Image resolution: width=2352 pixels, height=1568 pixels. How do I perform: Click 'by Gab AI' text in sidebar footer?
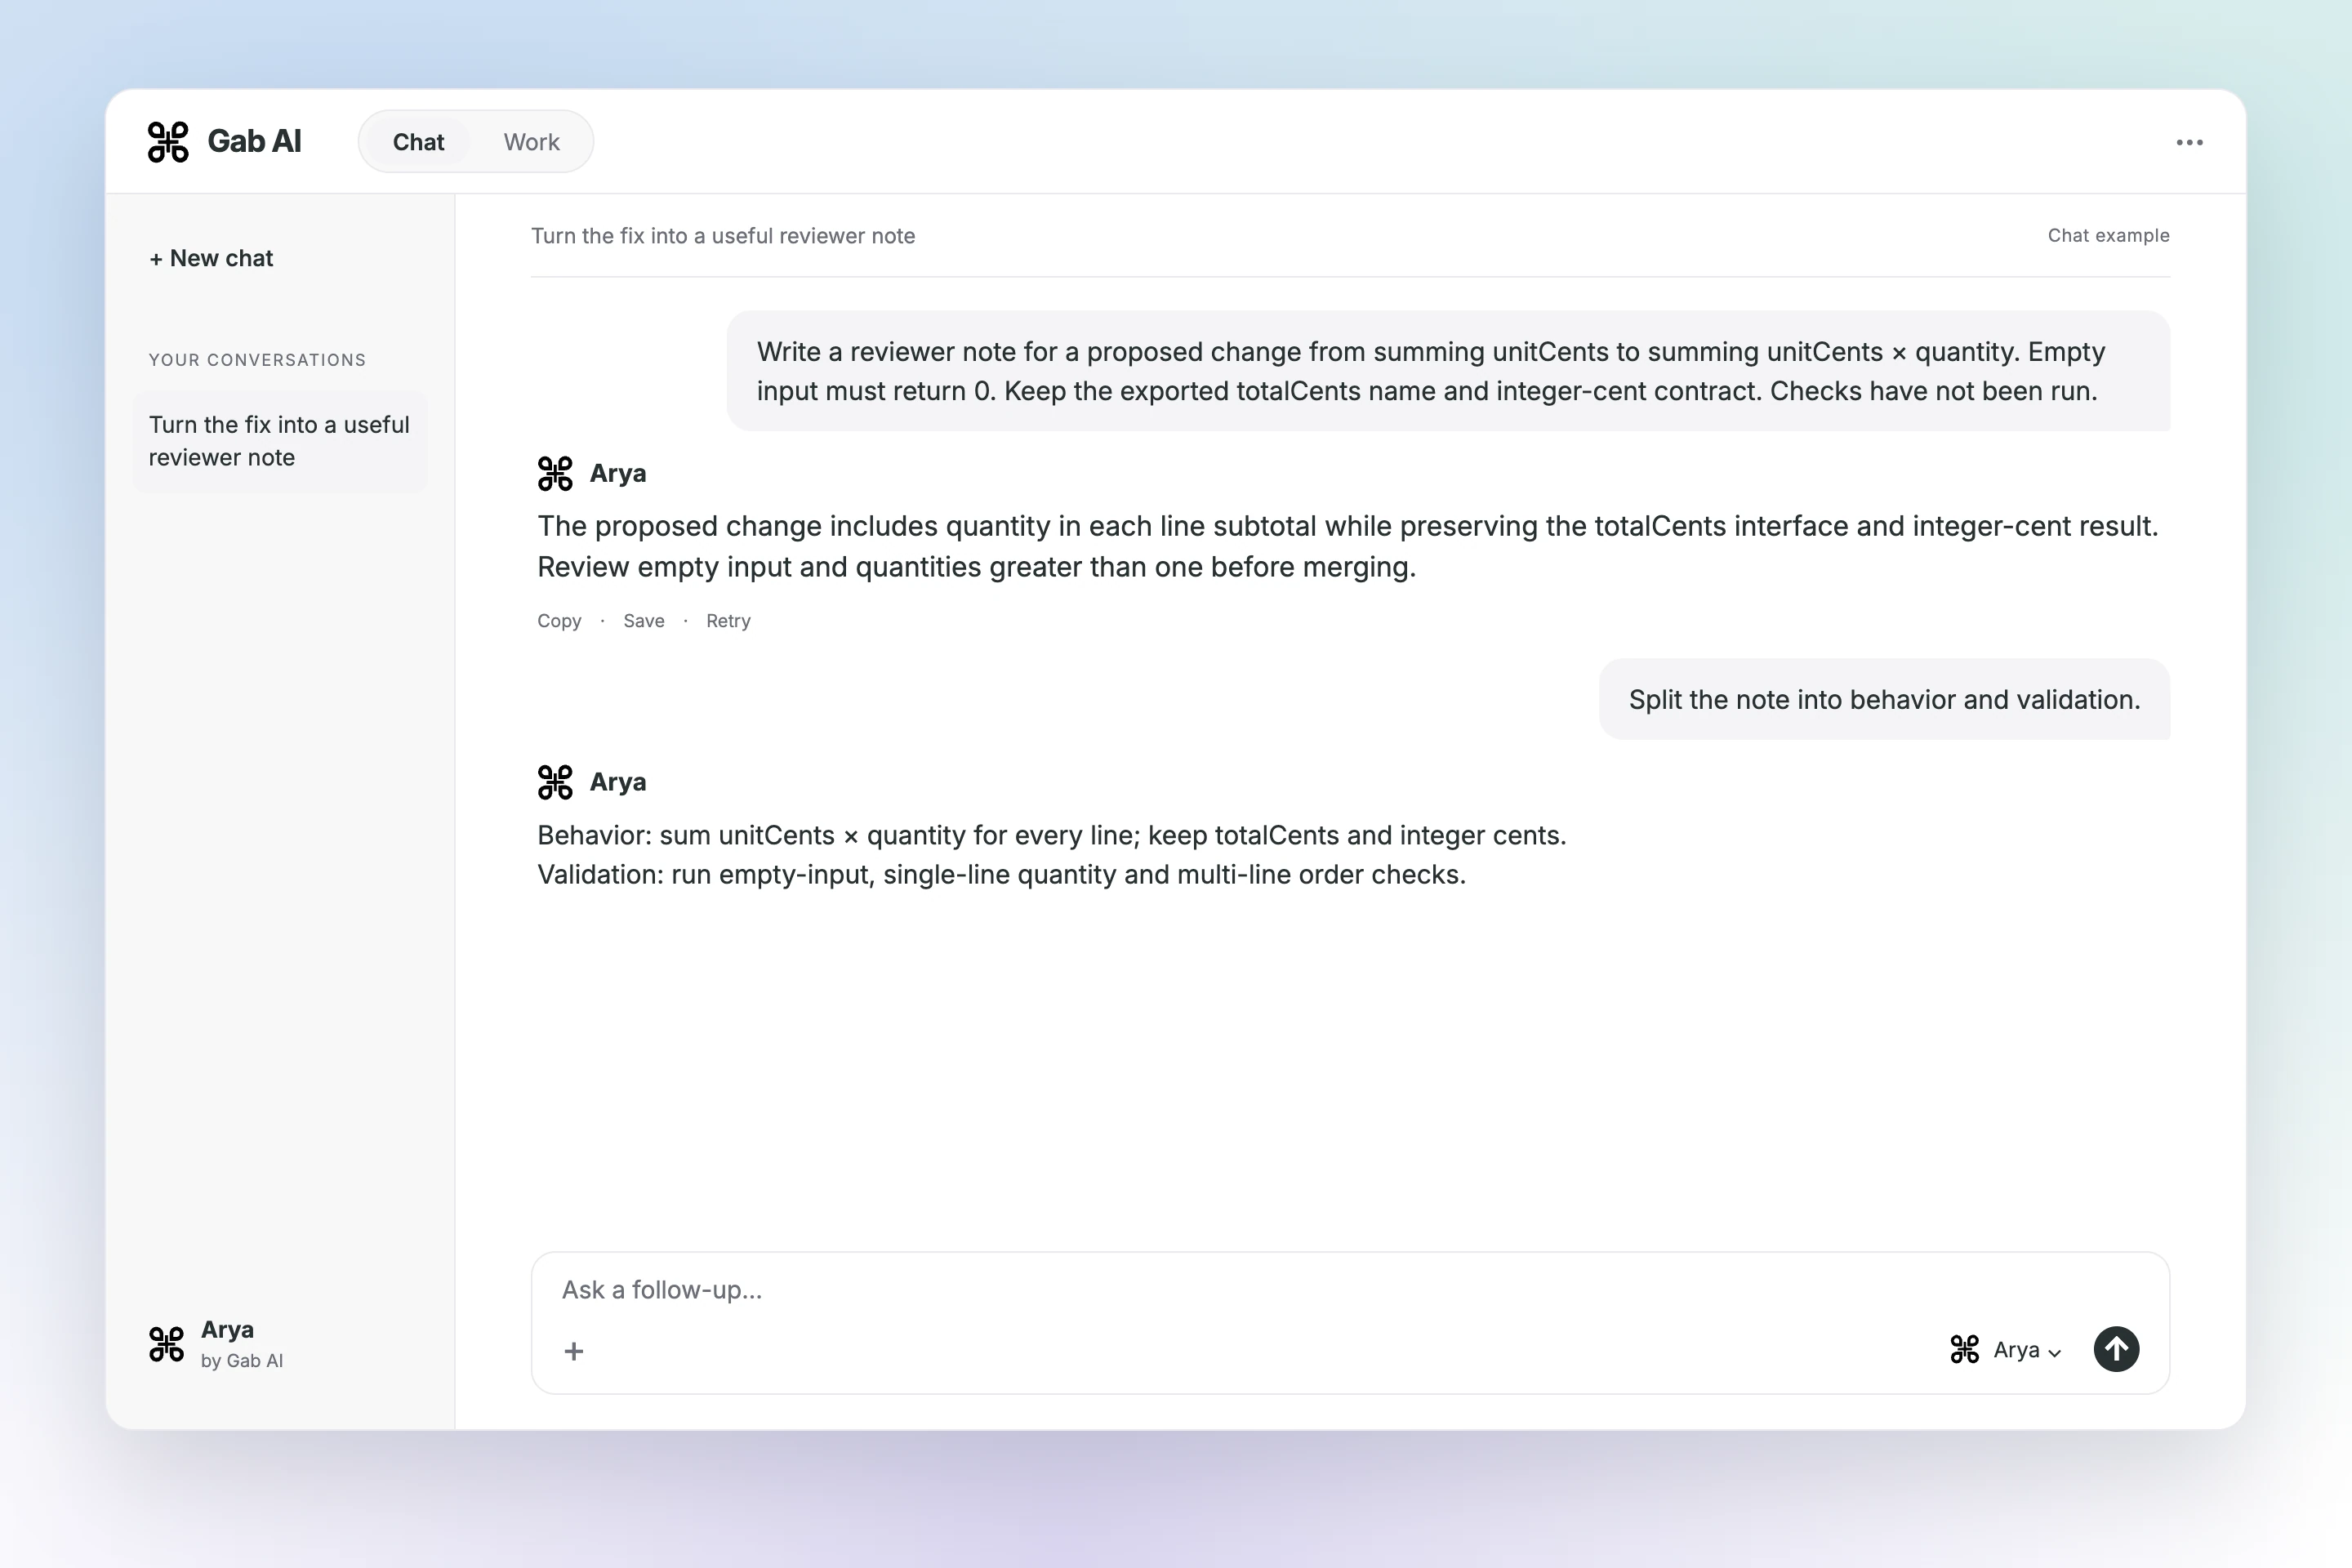pos(242,1361)
